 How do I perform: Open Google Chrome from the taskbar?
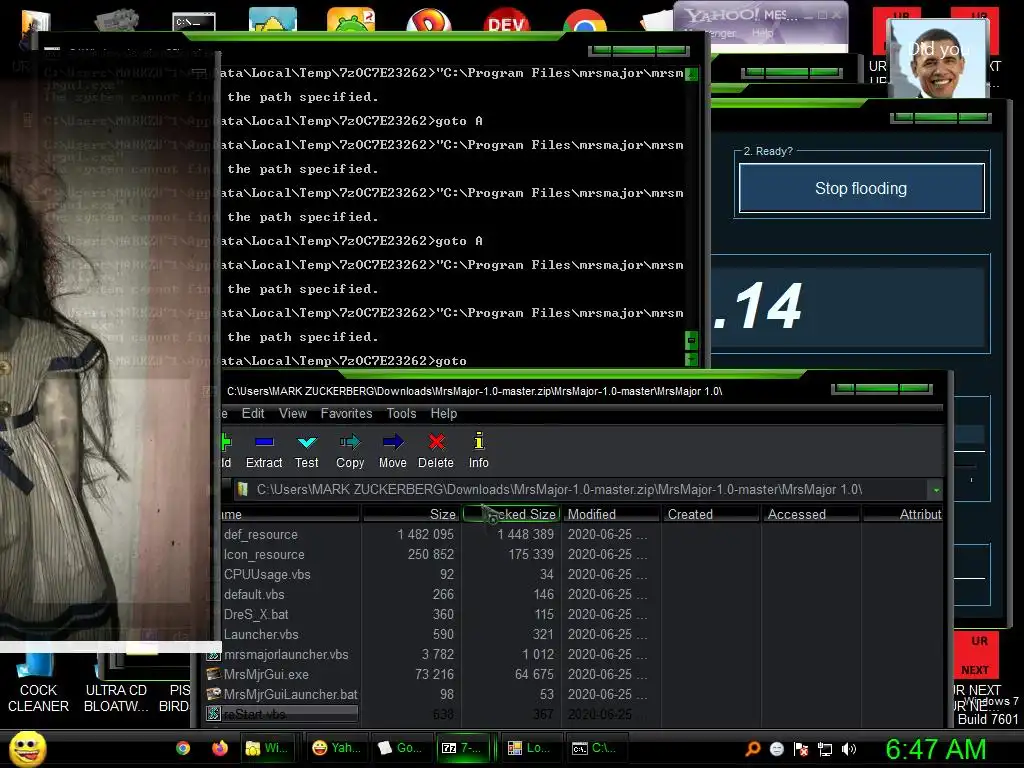(183, 748)
